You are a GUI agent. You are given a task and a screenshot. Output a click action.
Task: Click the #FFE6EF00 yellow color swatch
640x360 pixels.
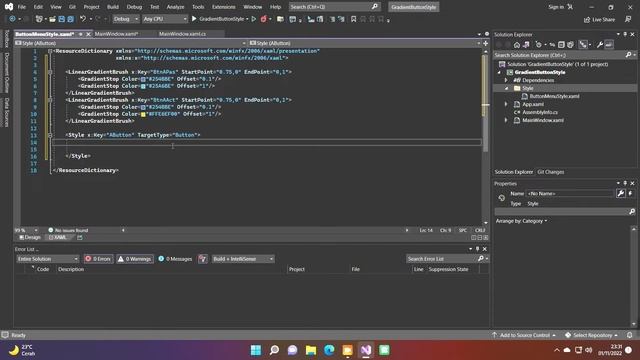(143, 114)
